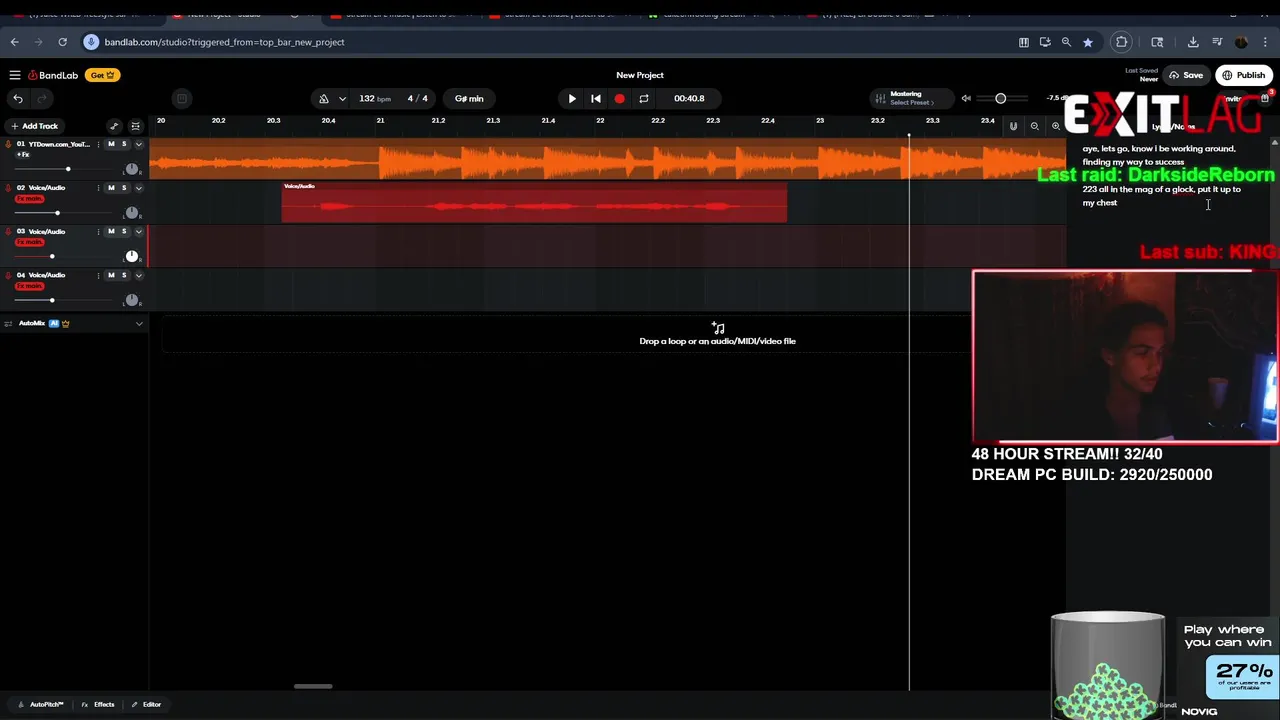Bookmark page with star icon
The height and width of the screenshot is (720, 1280).
[x=1088, y=42]
